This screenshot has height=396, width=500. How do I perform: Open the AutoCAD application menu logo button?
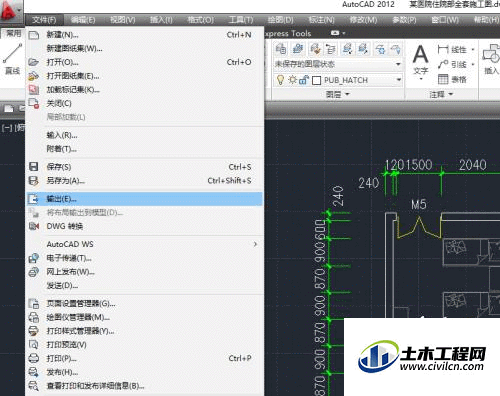[11, 11]
